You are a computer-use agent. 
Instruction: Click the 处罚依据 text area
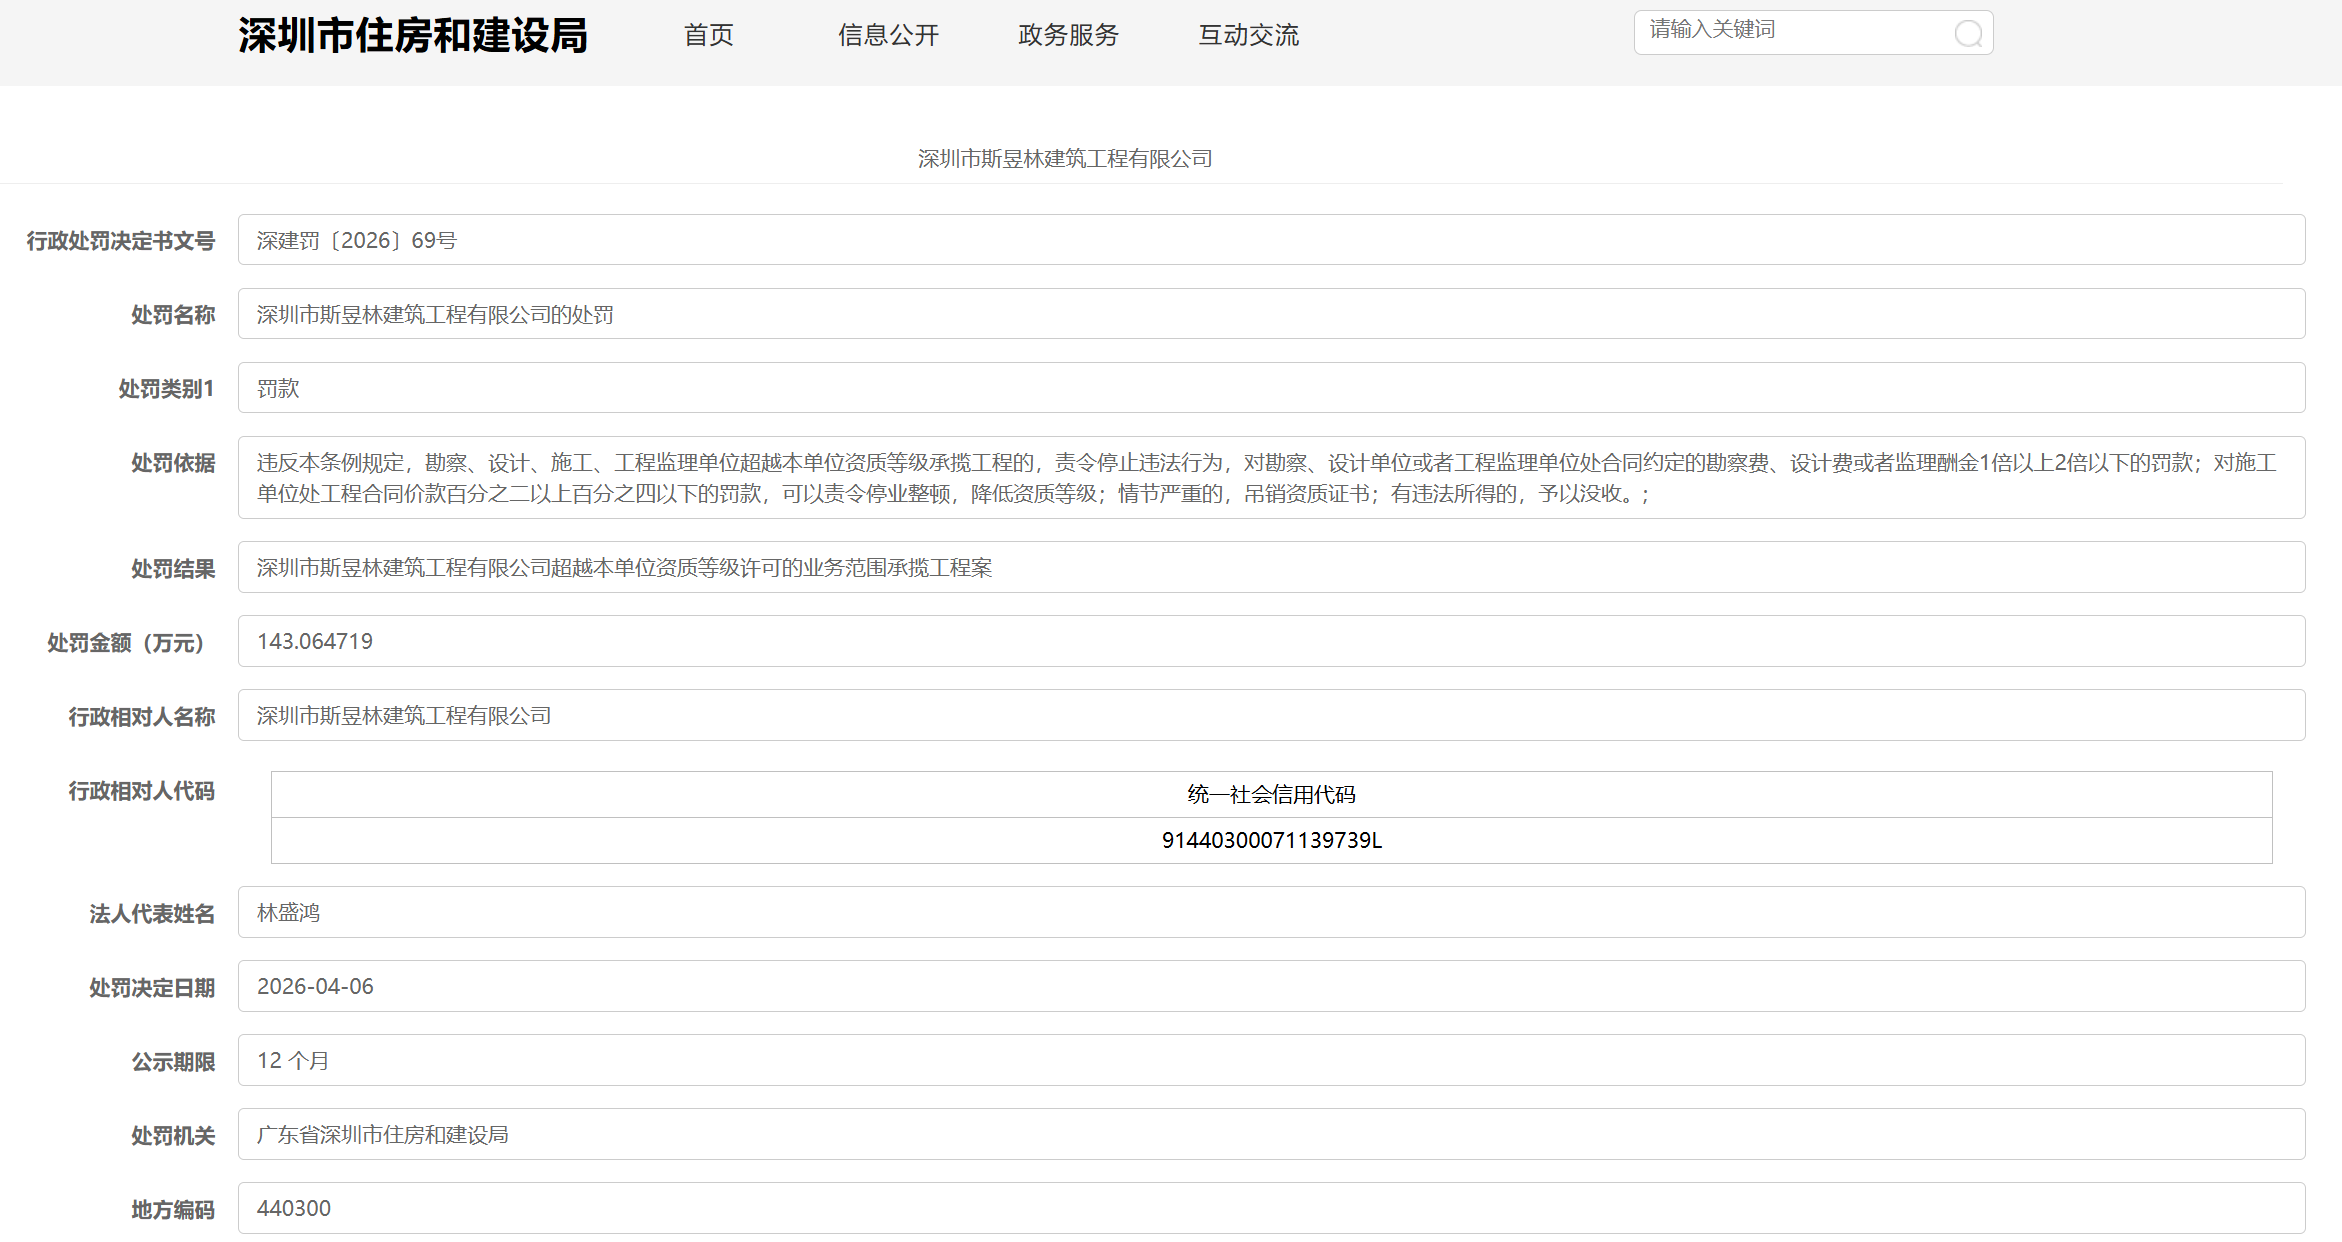pyautogui.click(x=1270, y=478)
